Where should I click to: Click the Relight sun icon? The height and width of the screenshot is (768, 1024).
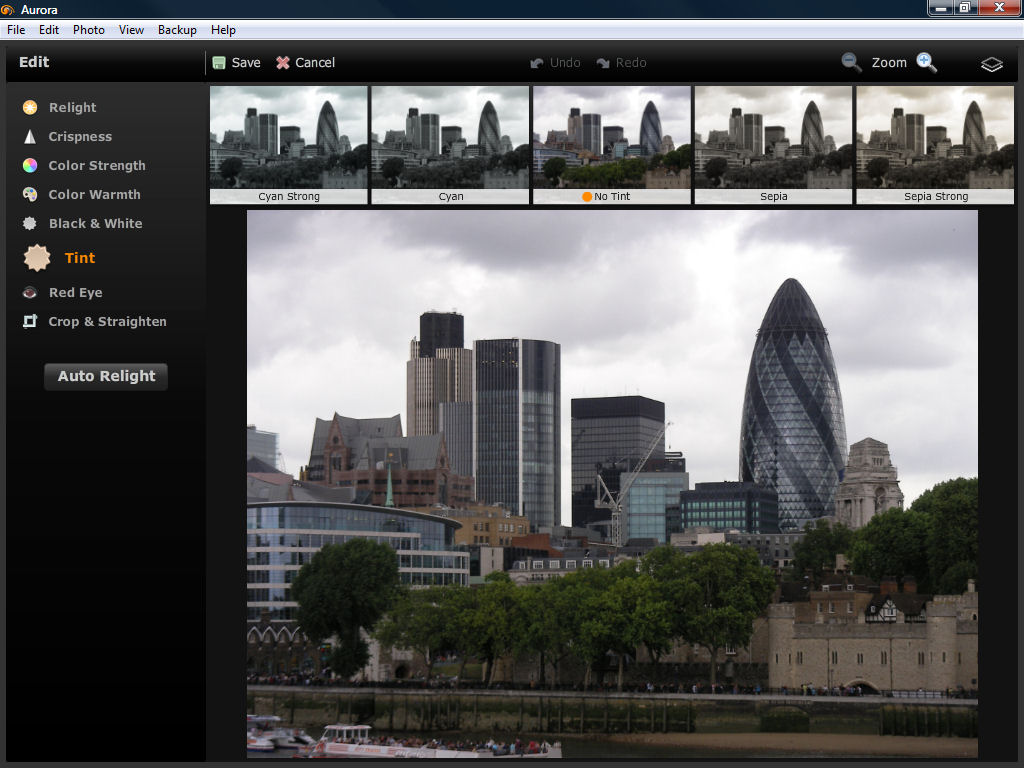coord(30,108)
